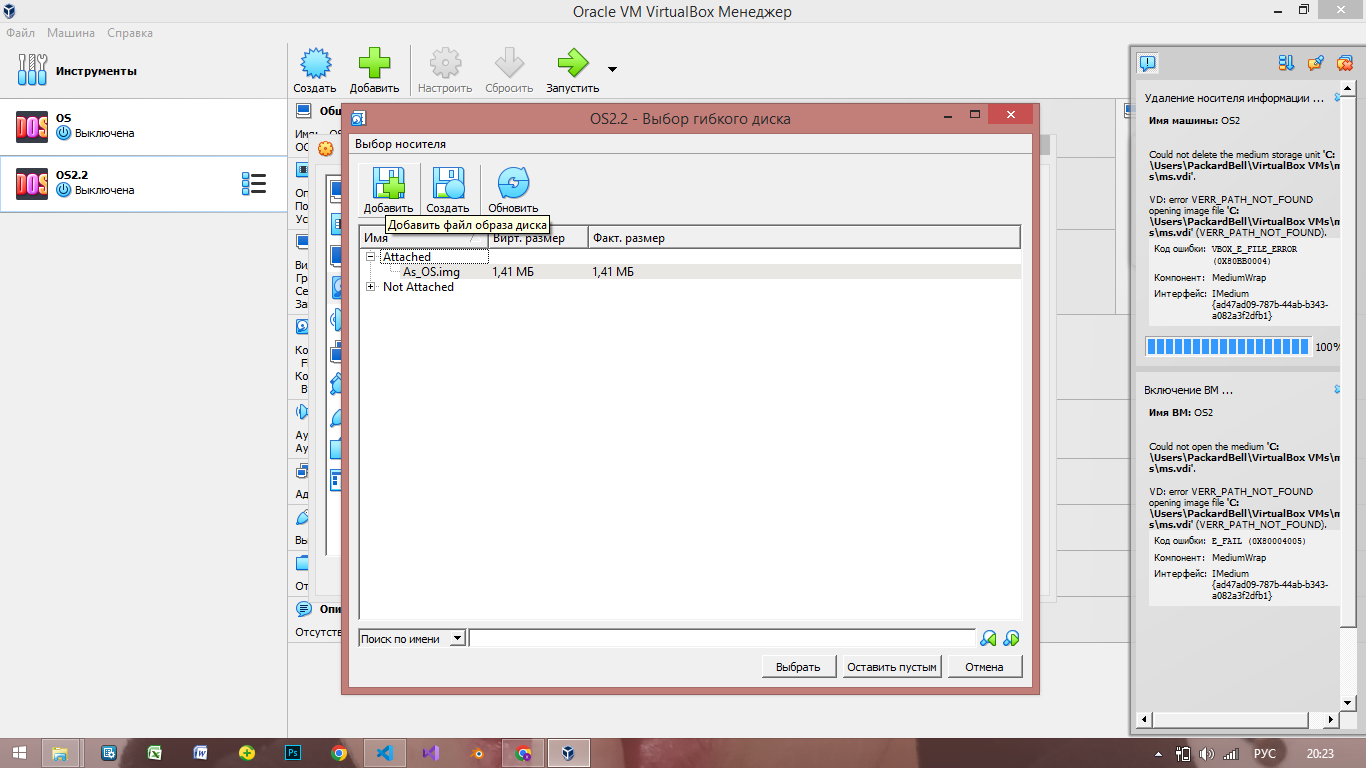Click the Создать floppy disk icon
The image size is (1366, 768).
coord(447,184)
